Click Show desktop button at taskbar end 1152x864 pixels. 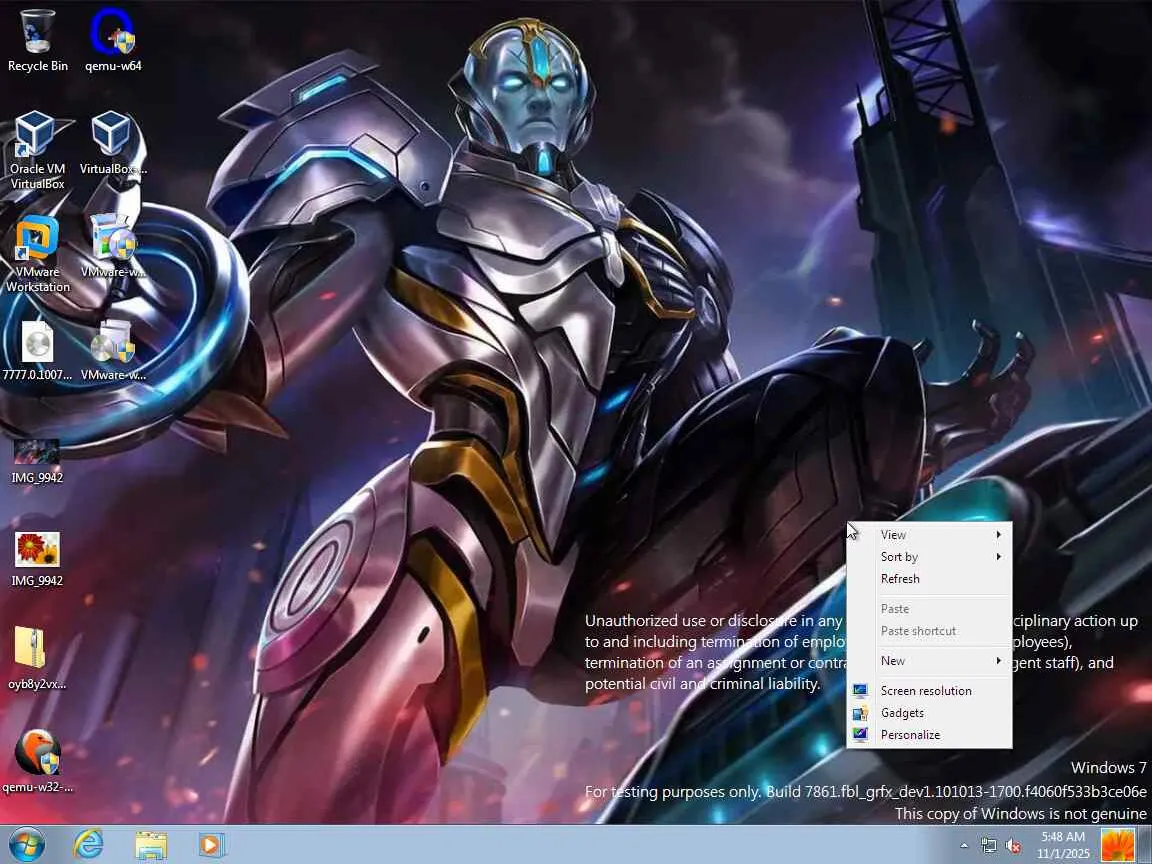[1144, 845]
